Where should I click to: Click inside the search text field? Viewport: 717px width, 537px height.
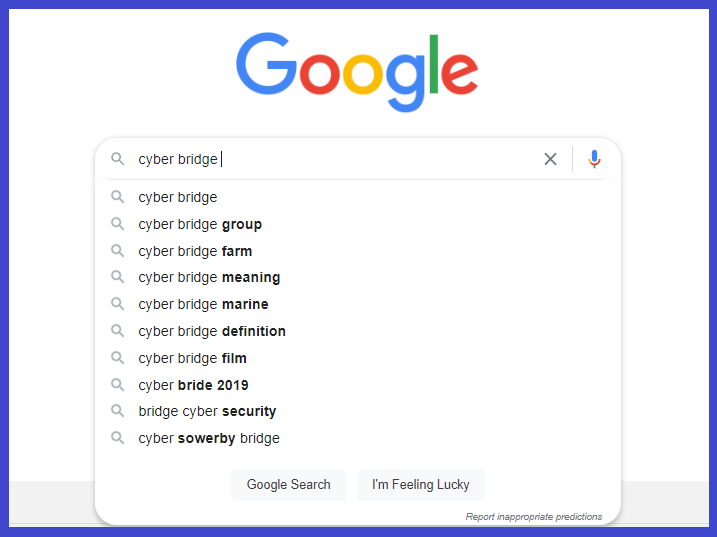pos(336,159)
